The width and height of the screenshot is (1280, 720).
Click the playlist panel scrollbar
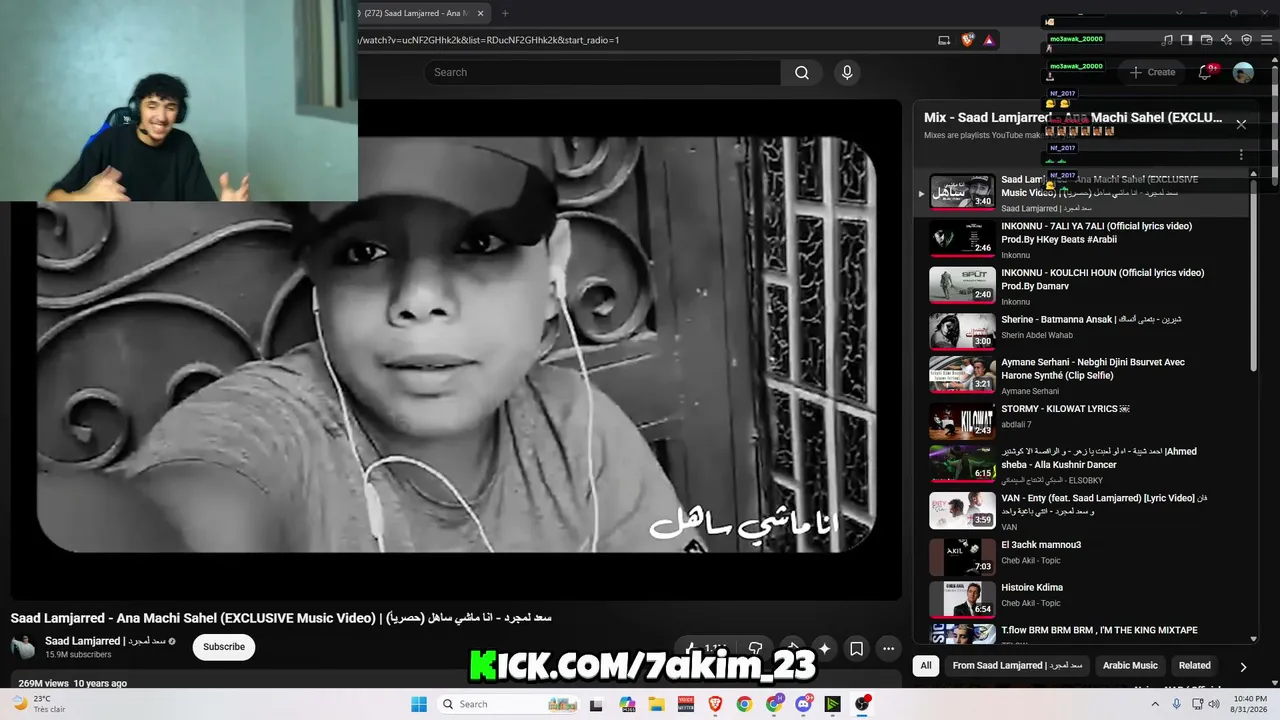pyautogui.click(x=1254, y=275)
